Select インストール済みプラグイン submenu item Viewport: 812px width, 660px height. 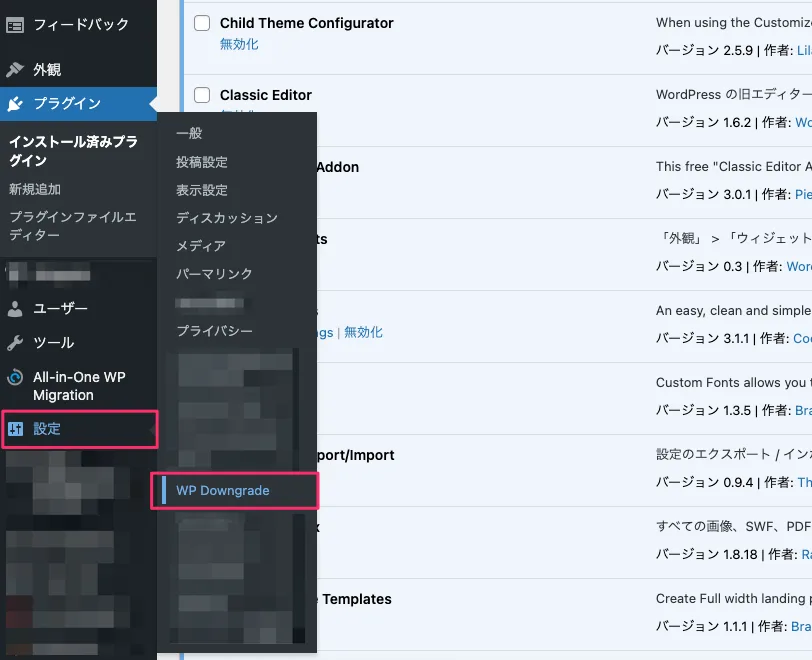point(74,151)
